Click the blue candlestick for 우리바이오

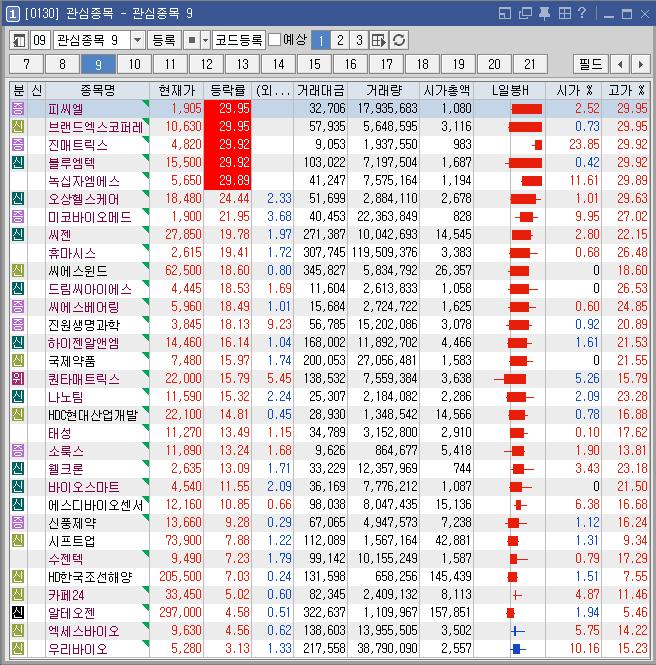[x=516, y=648]
